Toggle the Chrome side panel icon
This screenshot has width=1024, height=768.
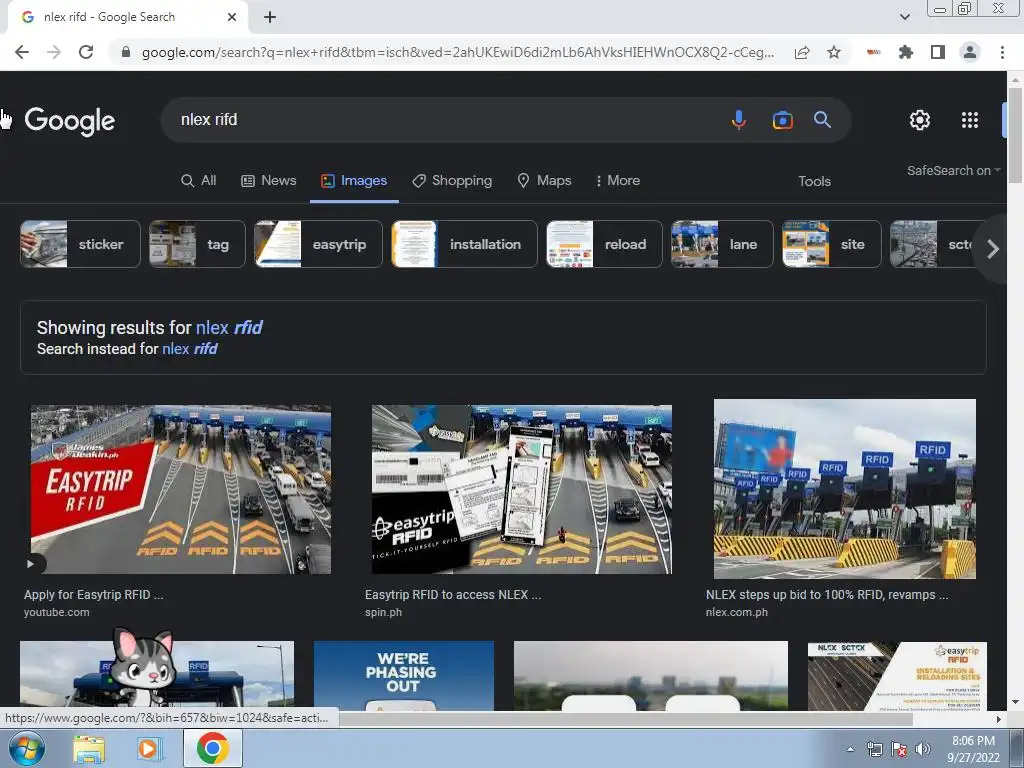click(x=938, y=52)
